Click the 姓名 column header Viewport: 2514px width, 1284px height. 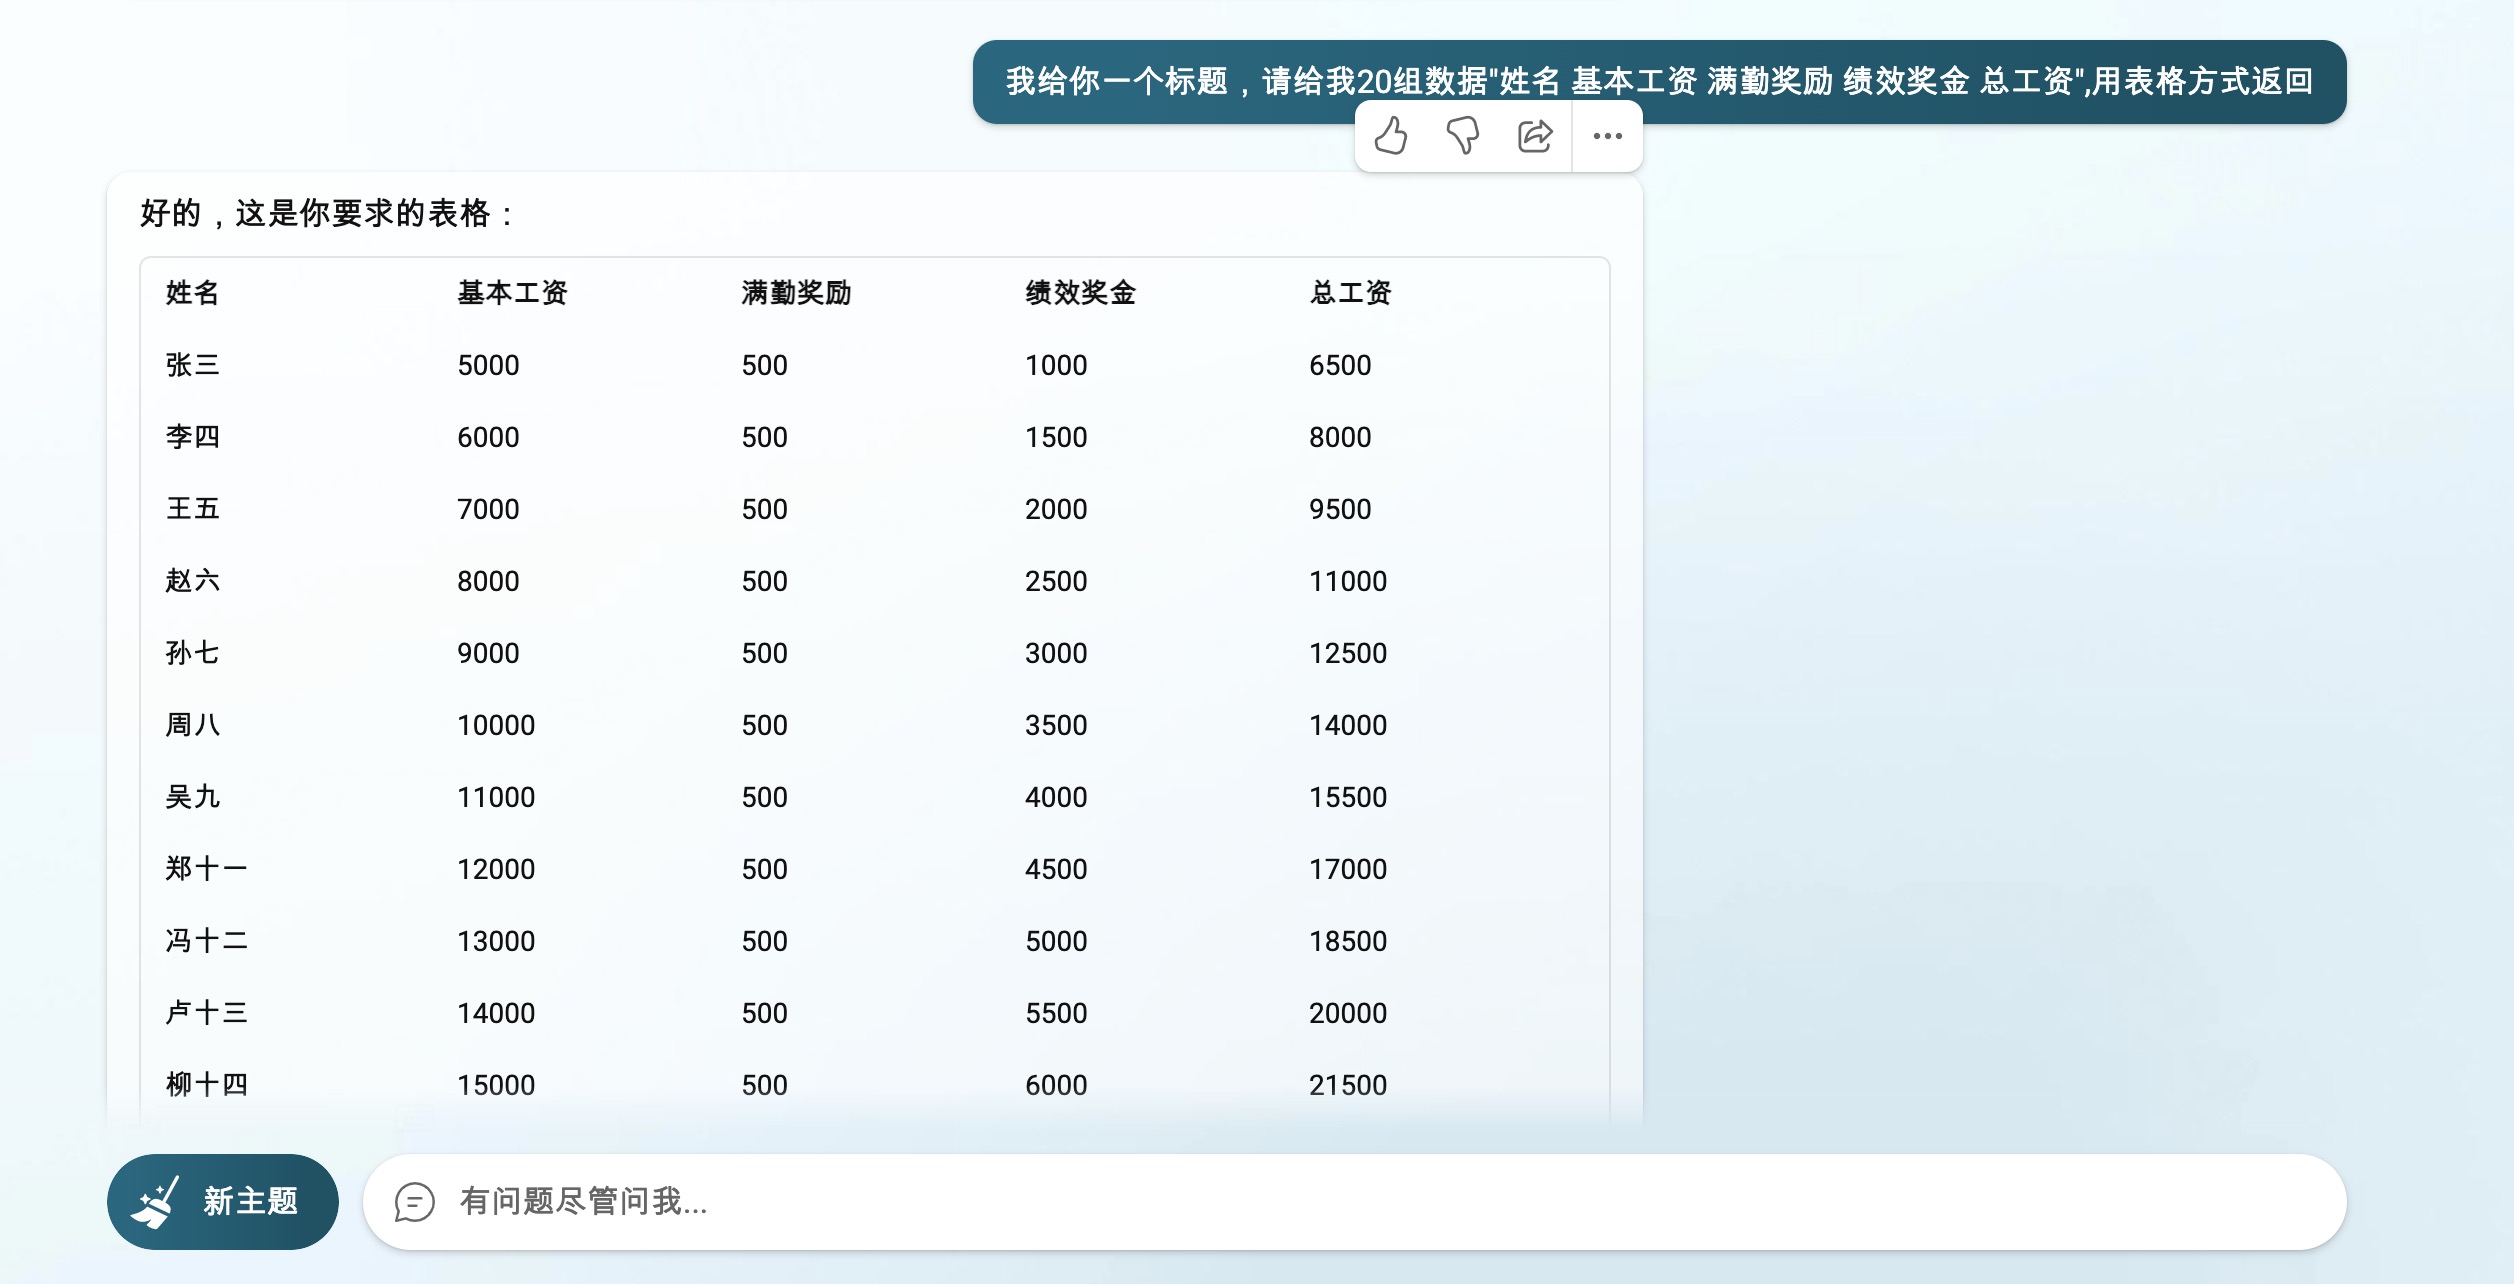tap(192, 293)
